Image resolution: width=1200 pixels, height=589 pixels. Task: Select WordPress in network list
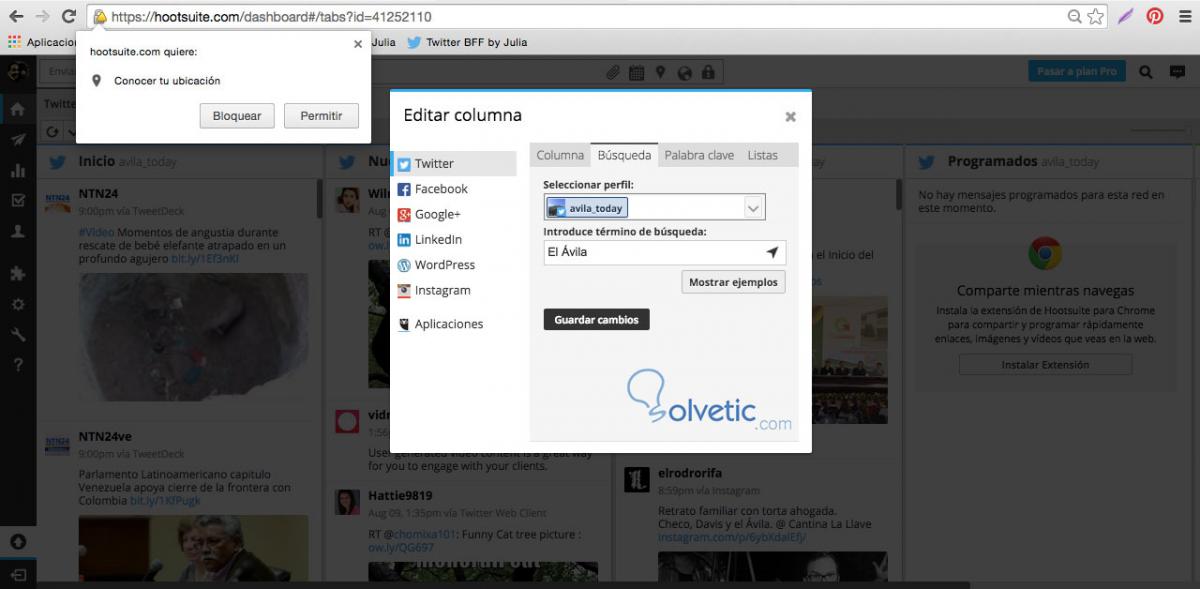(454, 265)
